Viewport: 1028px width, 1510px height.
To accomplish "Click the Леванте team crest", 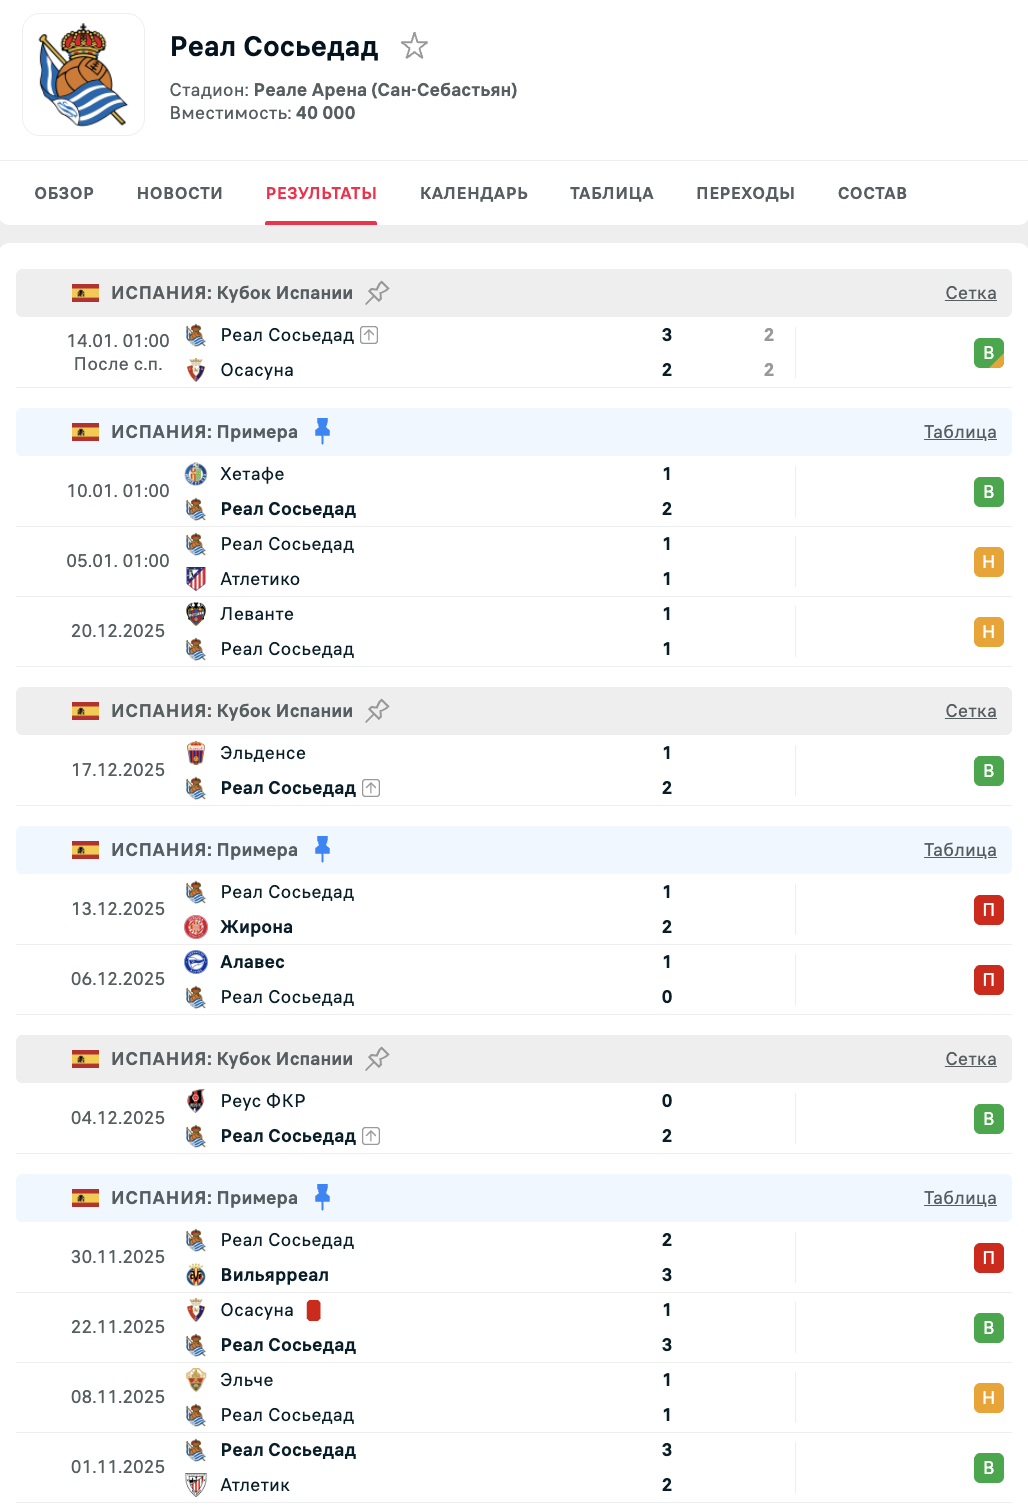I will (196, 614).
